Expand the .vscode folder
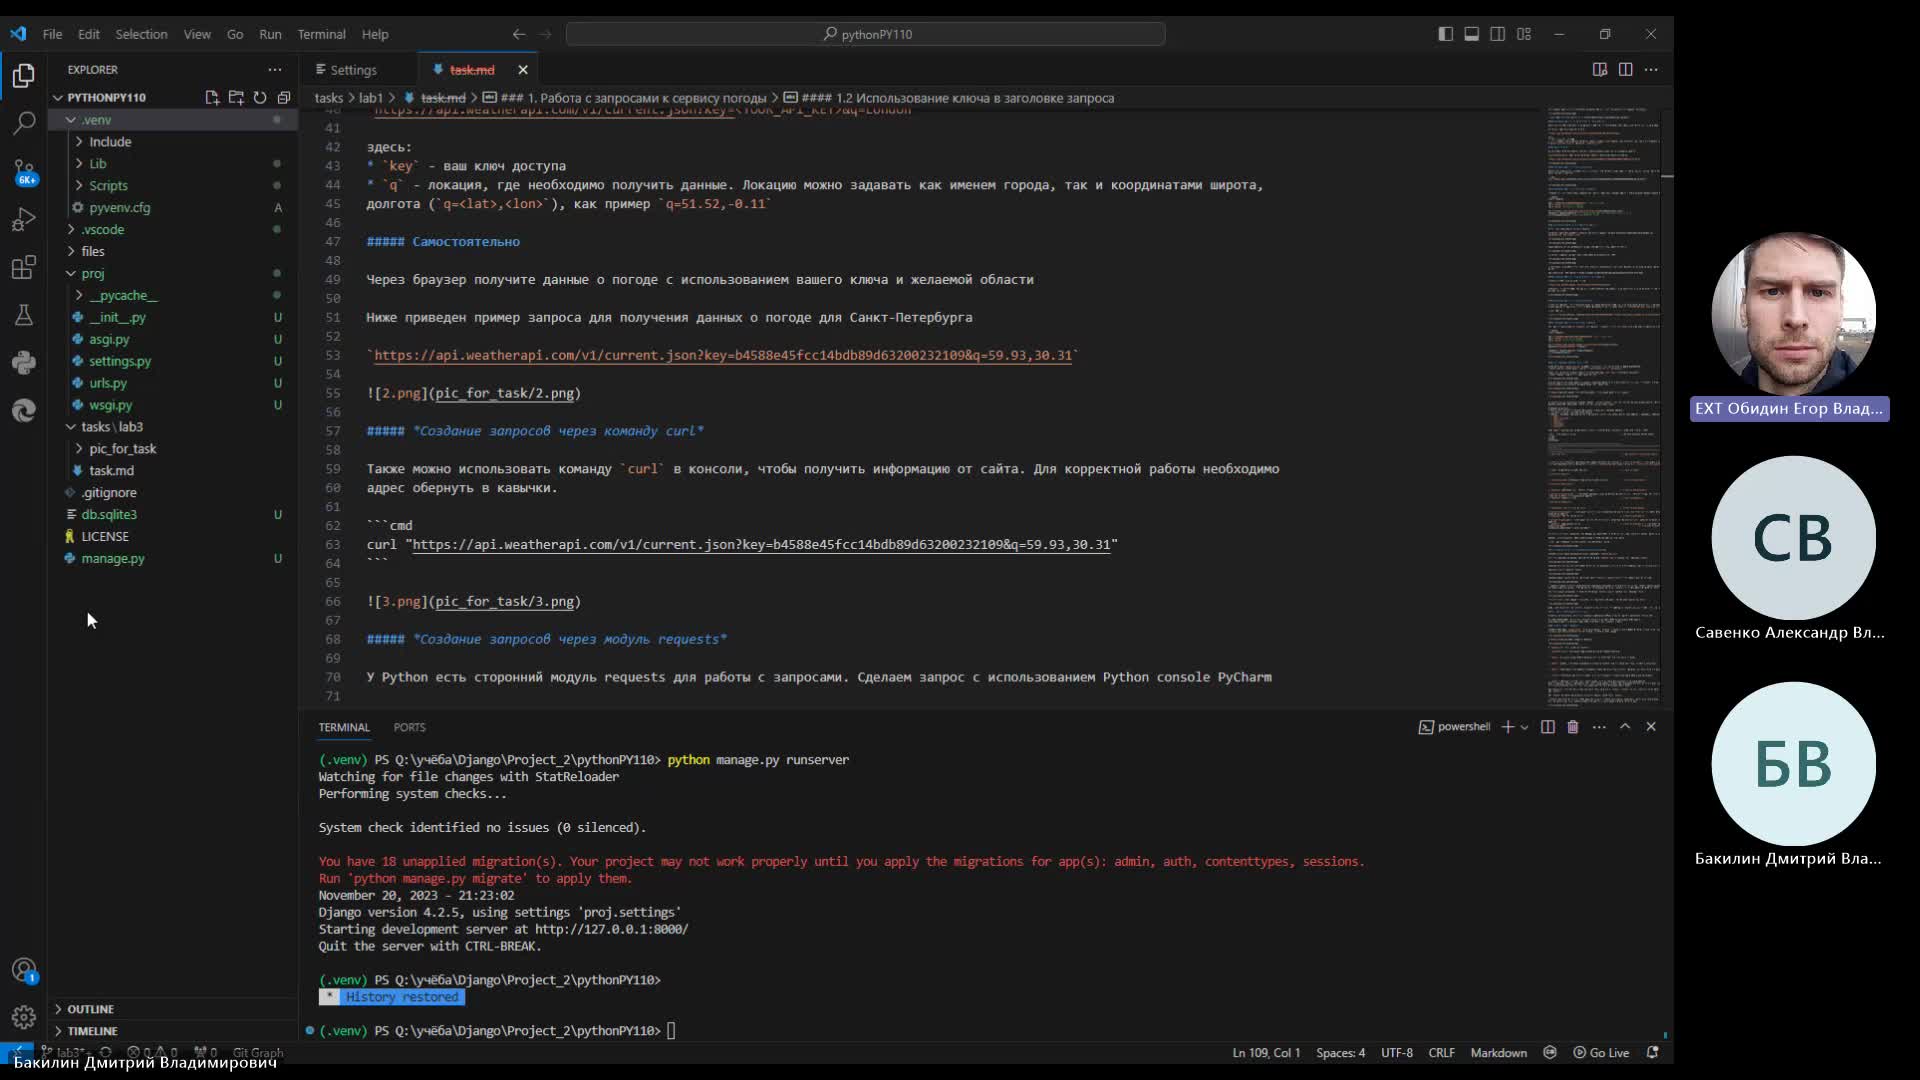Screen dimensions: 1920x1080 click(173, 230)
